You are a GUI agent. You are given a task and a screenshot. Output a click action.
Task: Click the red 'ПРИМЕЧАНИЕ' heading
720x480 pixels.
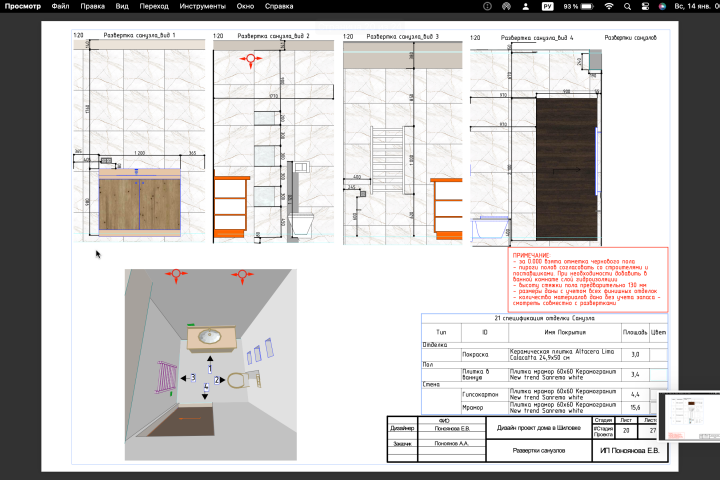coord(531,255)
